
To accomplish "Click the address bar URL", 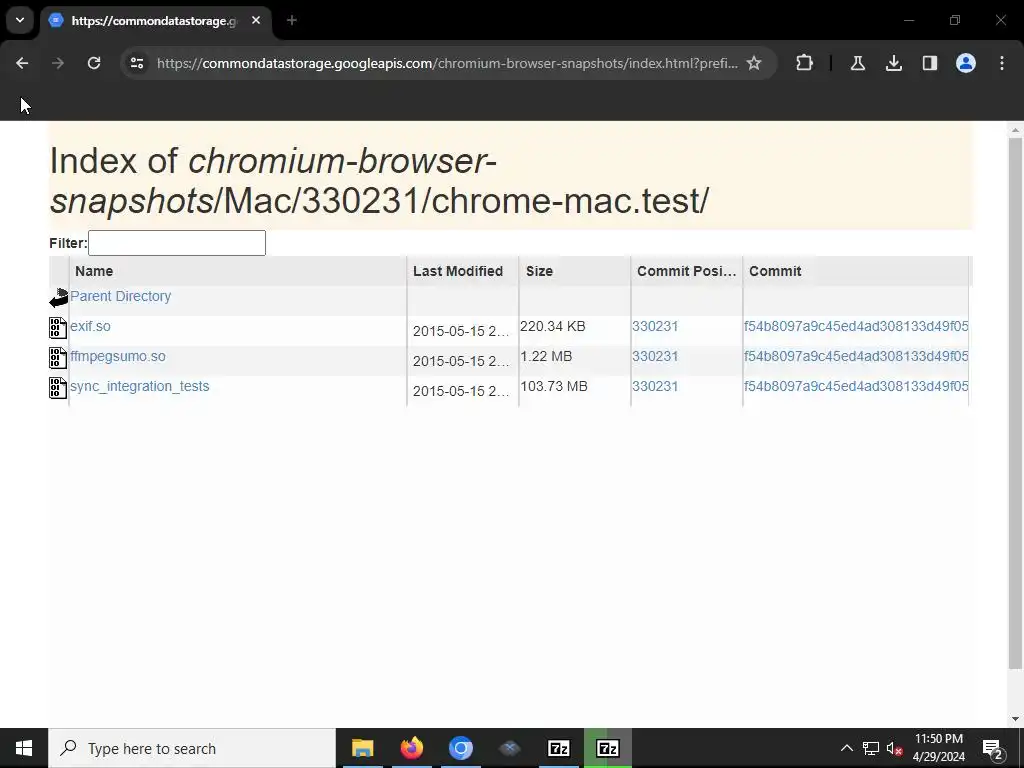I will pos(447,63).
